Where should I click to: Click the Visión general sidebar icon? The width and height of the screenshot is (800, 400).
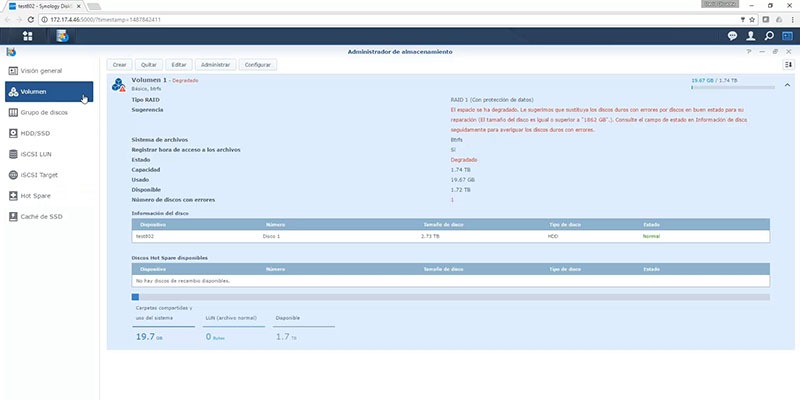coord(13,71)
